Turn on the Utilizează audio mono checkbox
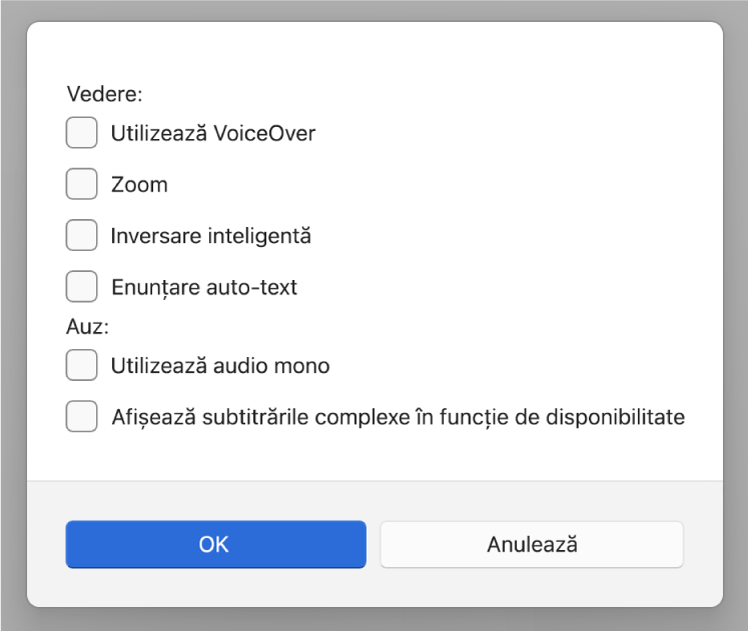The width and height of the screenshot is (748, 633). (x=82, y=366)
